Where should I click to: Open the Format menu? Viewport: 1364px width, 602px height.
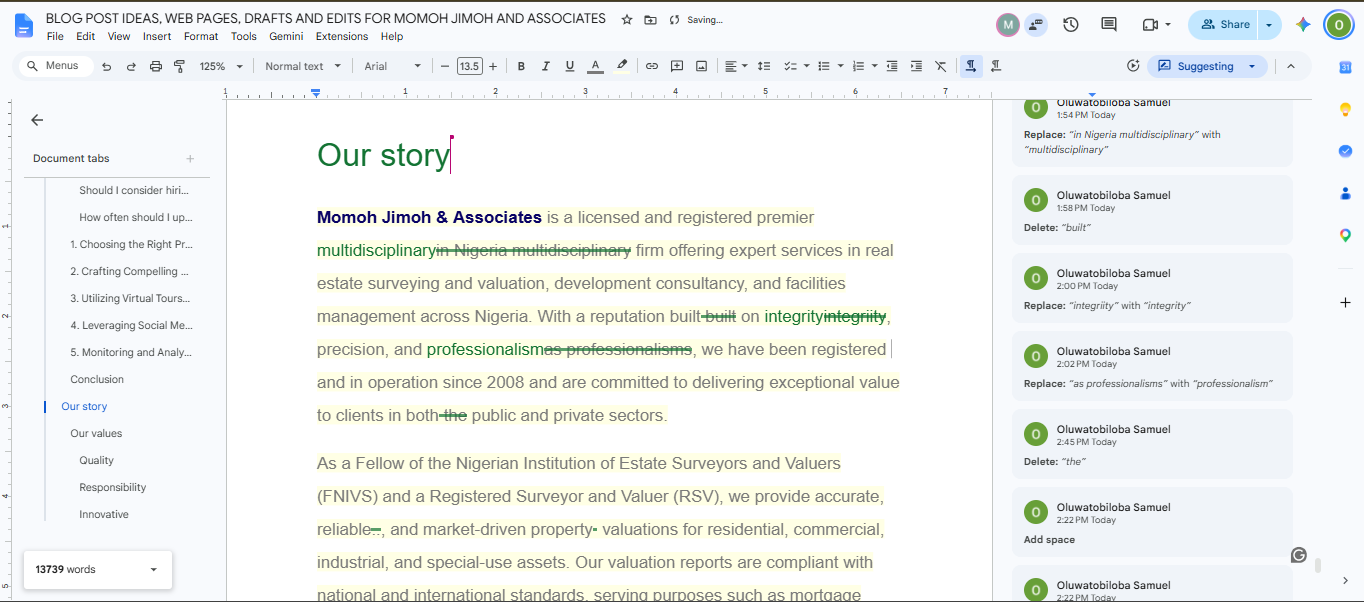201,36
